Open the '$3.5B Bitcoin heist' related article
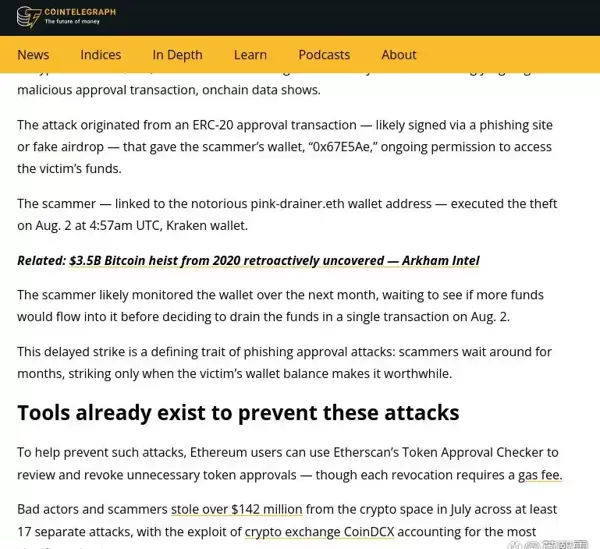The image size is (600, 549). pyautogui.click(x=274, y=261)
